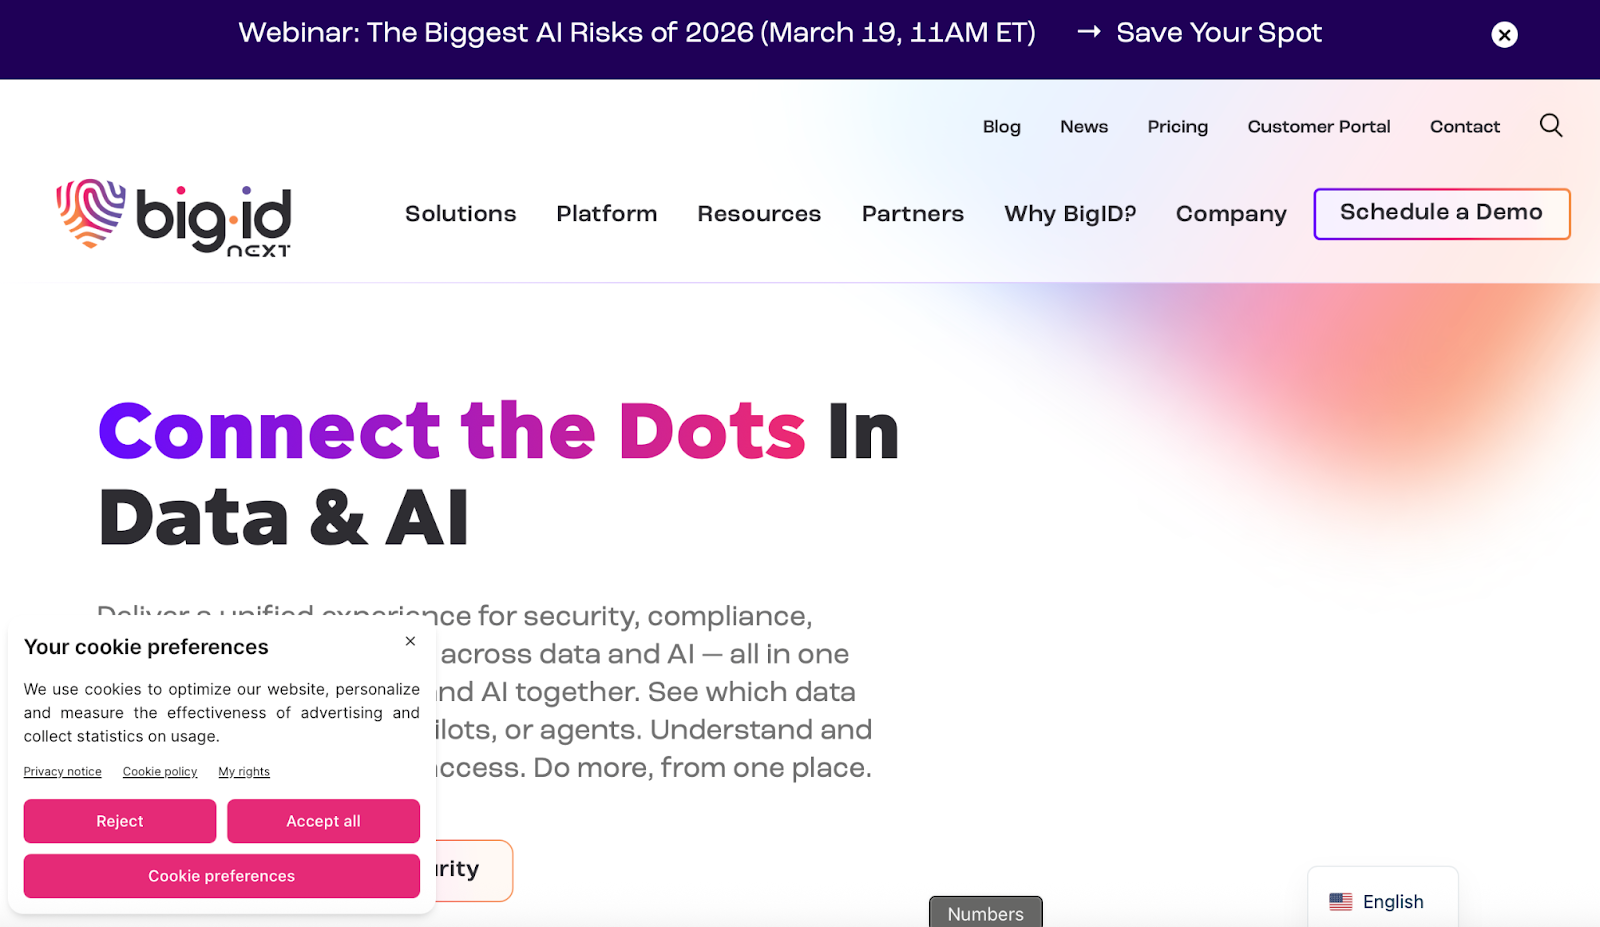This screenshot has width=1600, height=927.
Task: Reject the cookies
Action: pyautogui.click(x=119, y=820)
